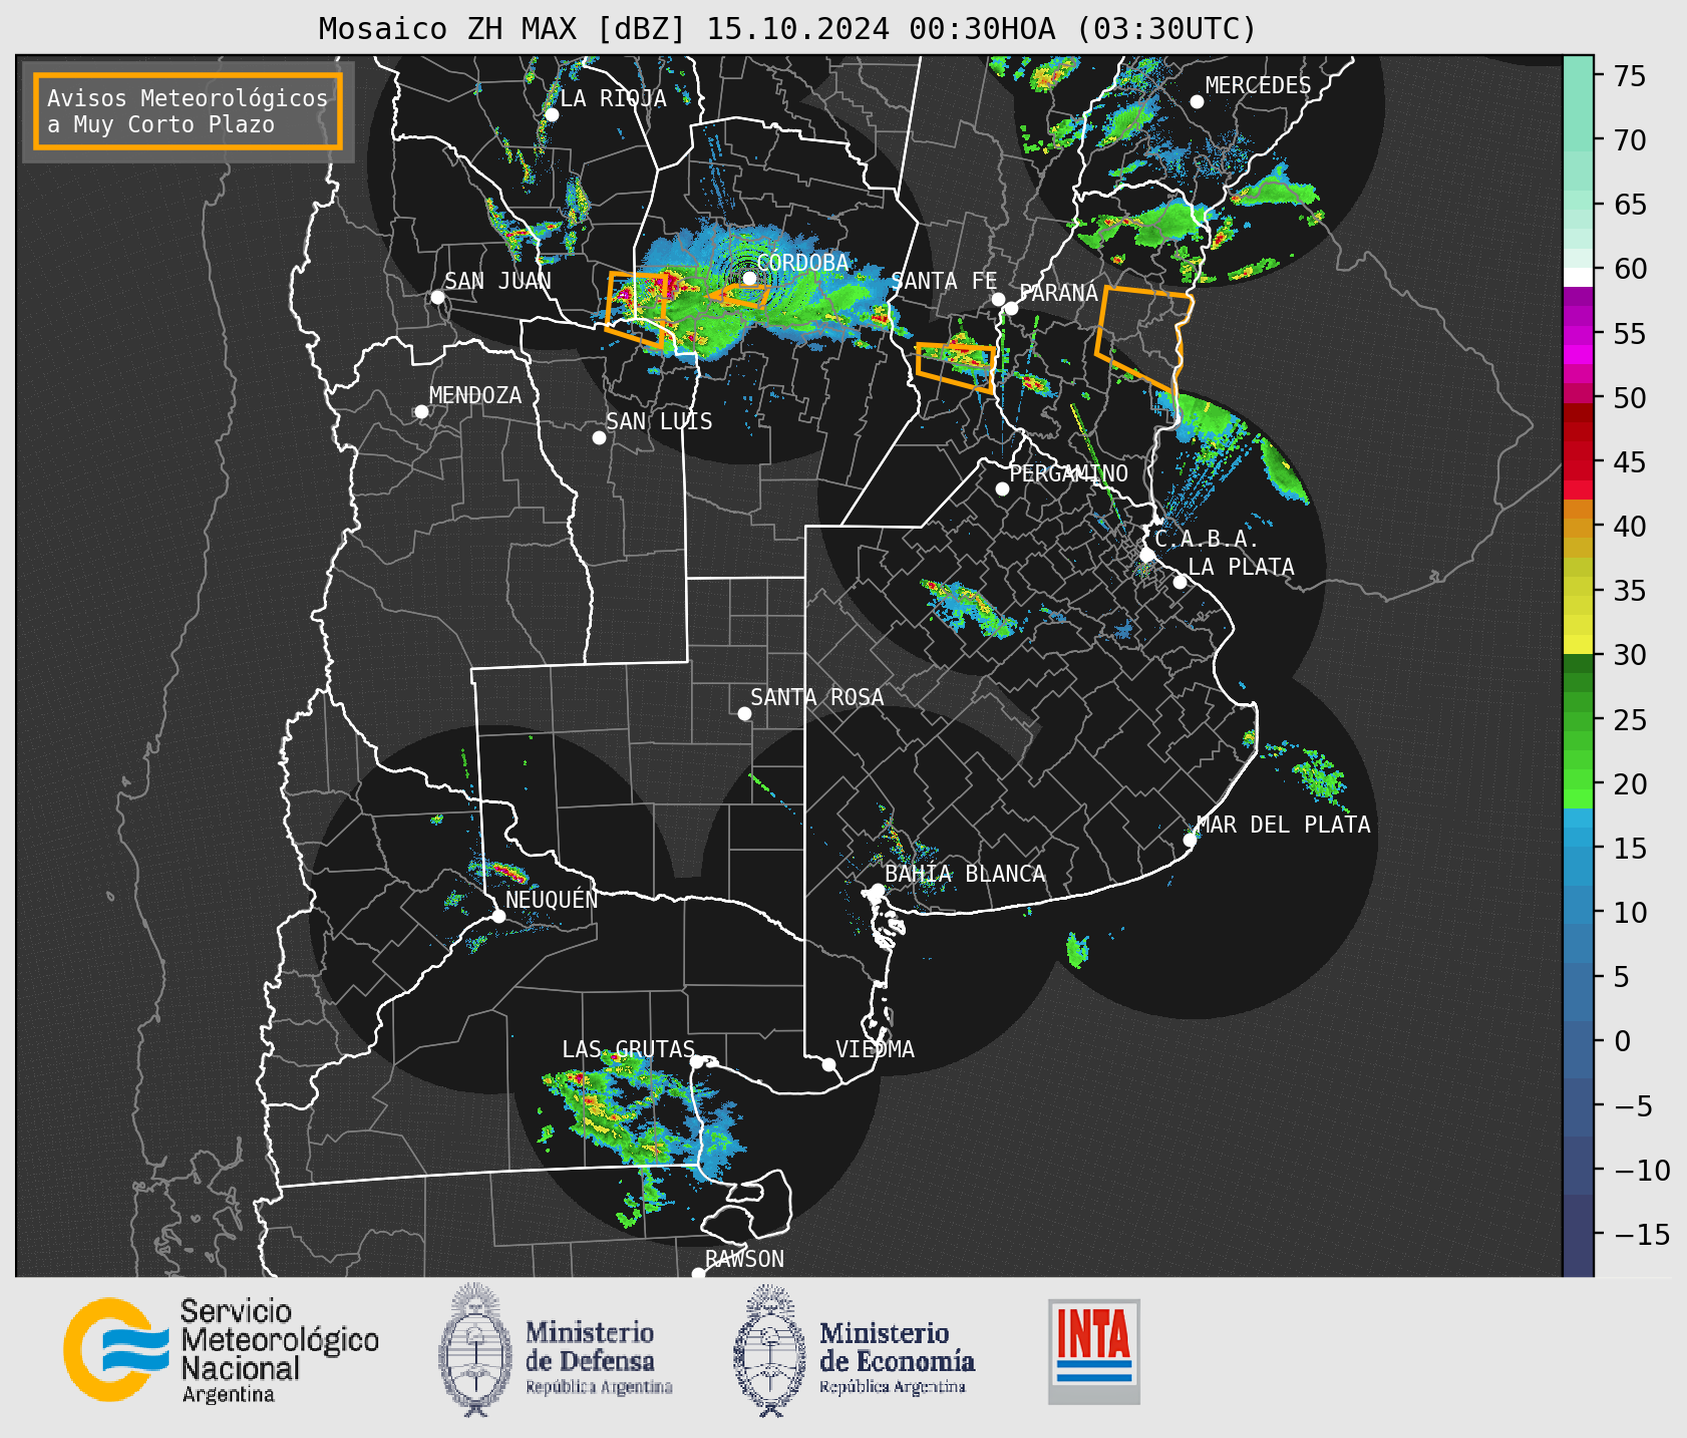This screenshot has height=1438, width=1687.
Task: Click the NEUQUÉN city marker
Action: point(498,915)
